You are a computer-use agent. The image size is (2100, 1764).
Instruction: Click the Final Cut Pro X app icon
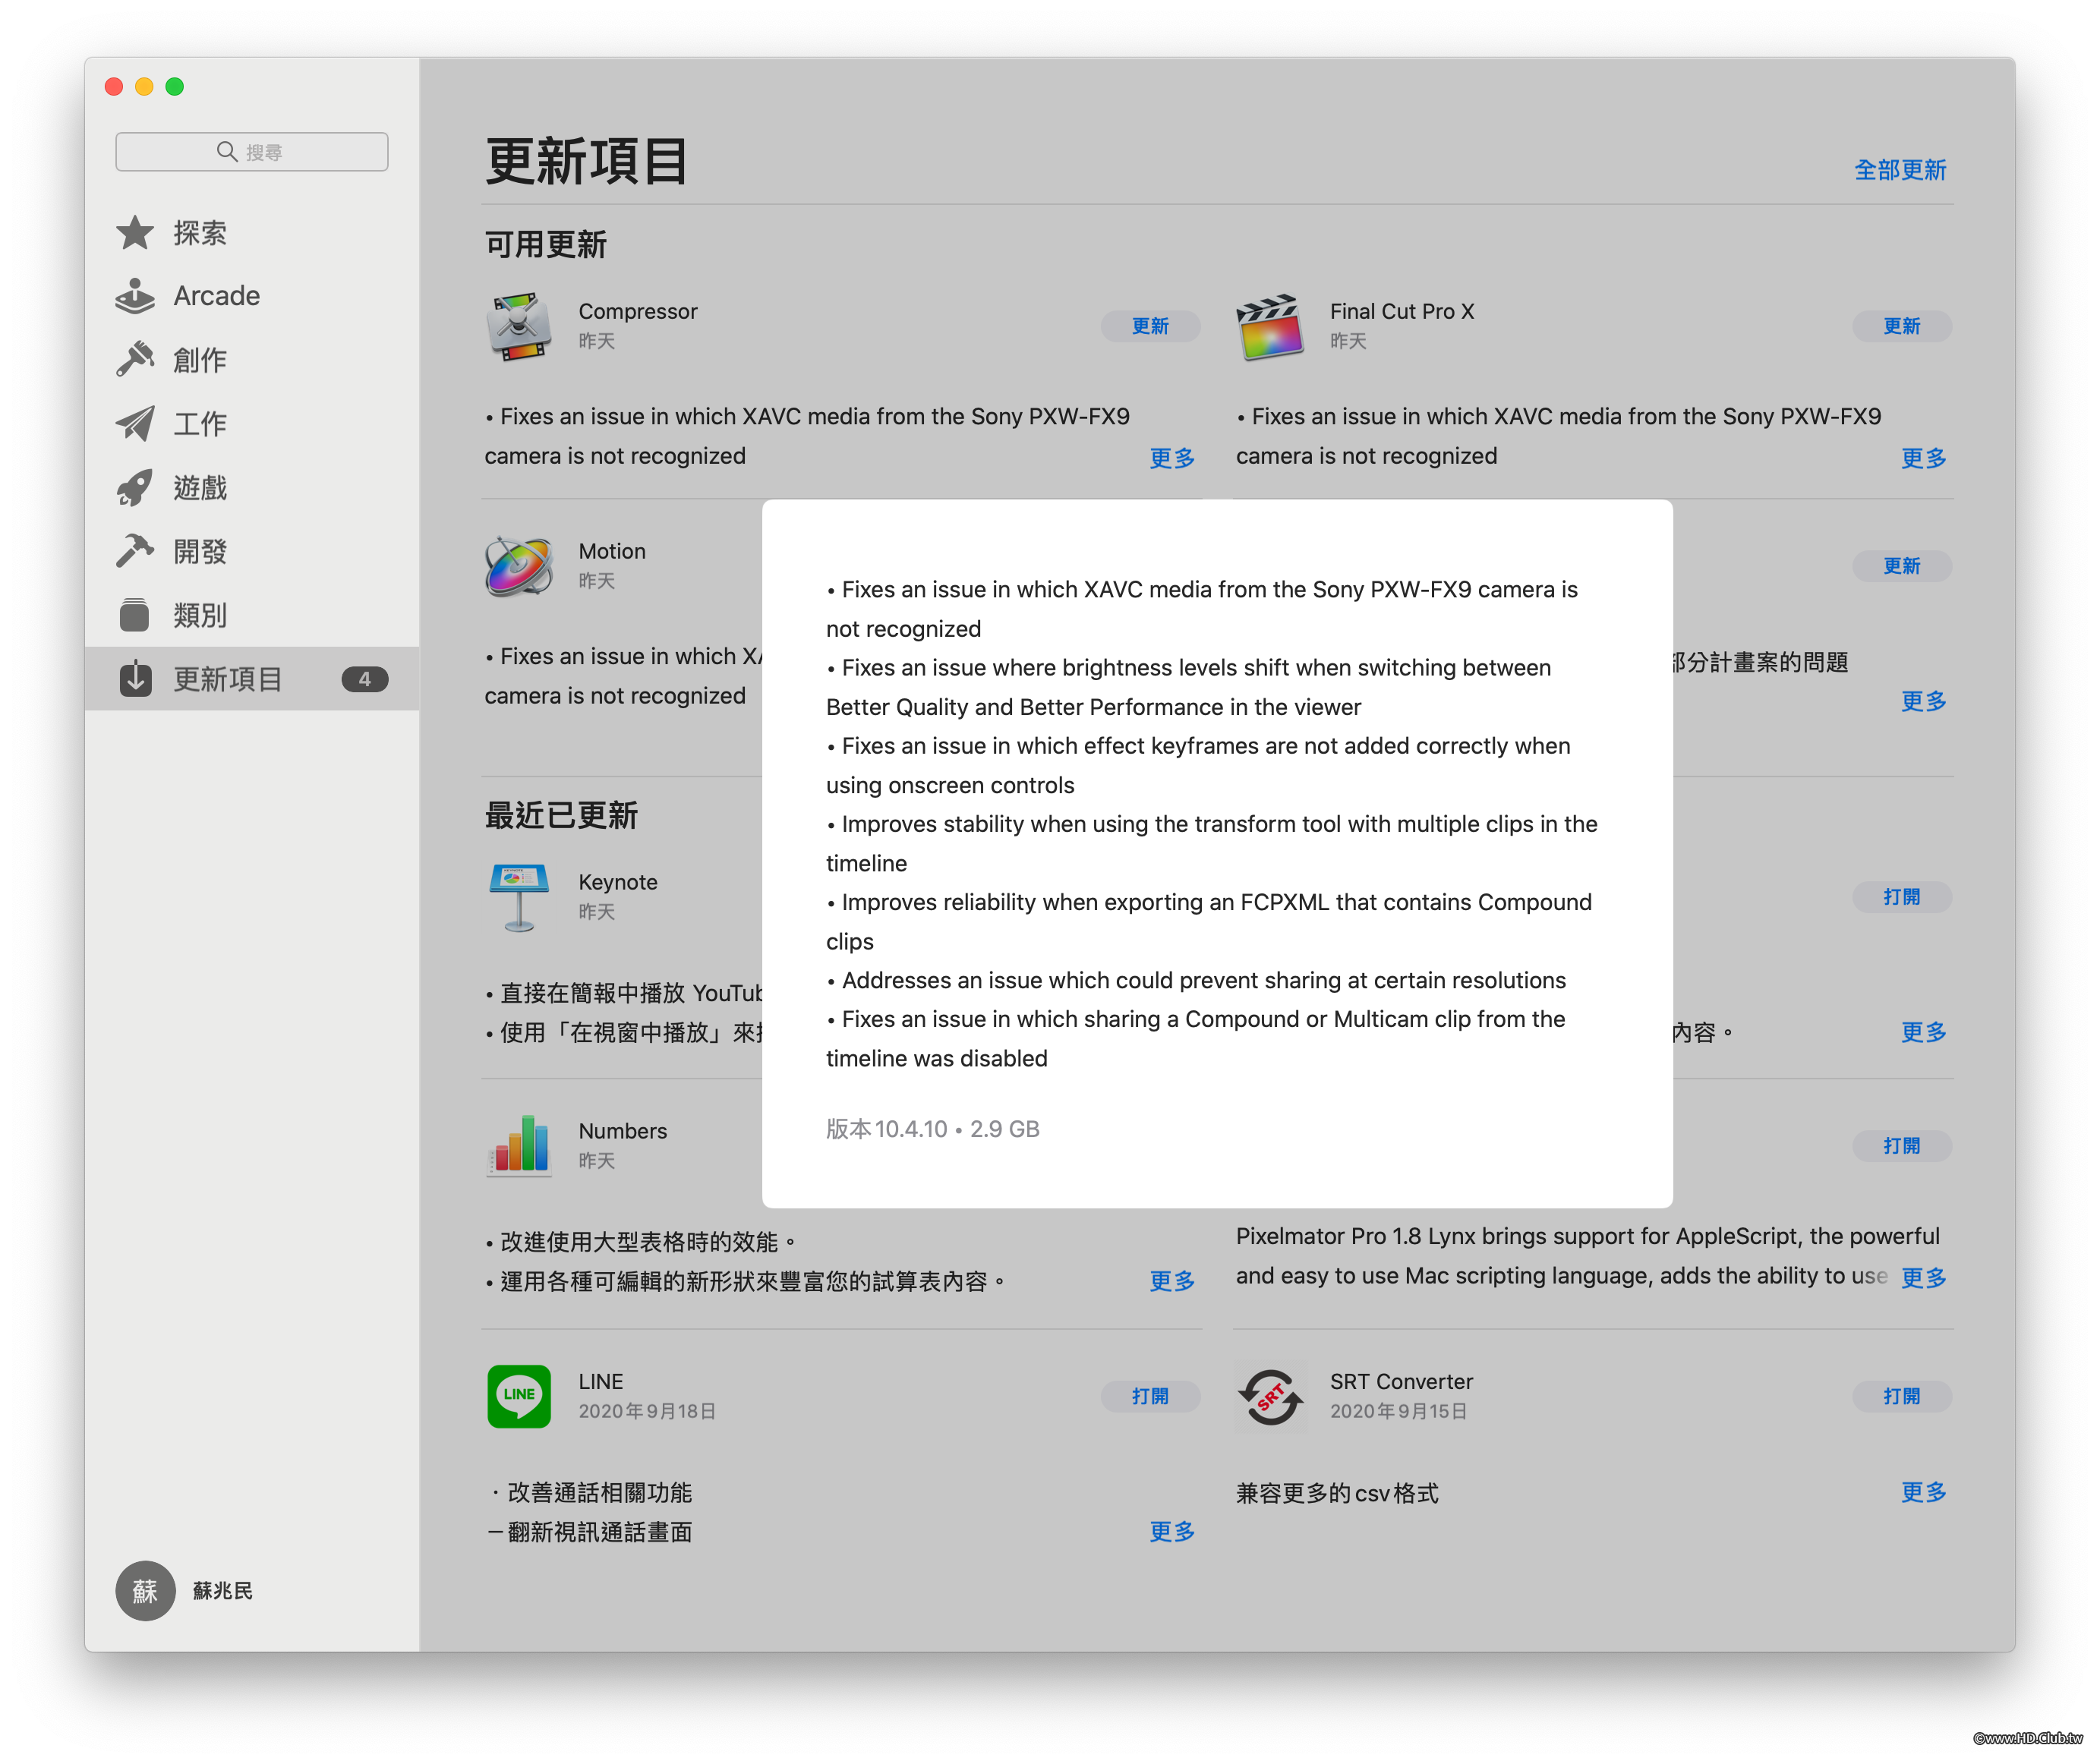(x=1270, y=326)
